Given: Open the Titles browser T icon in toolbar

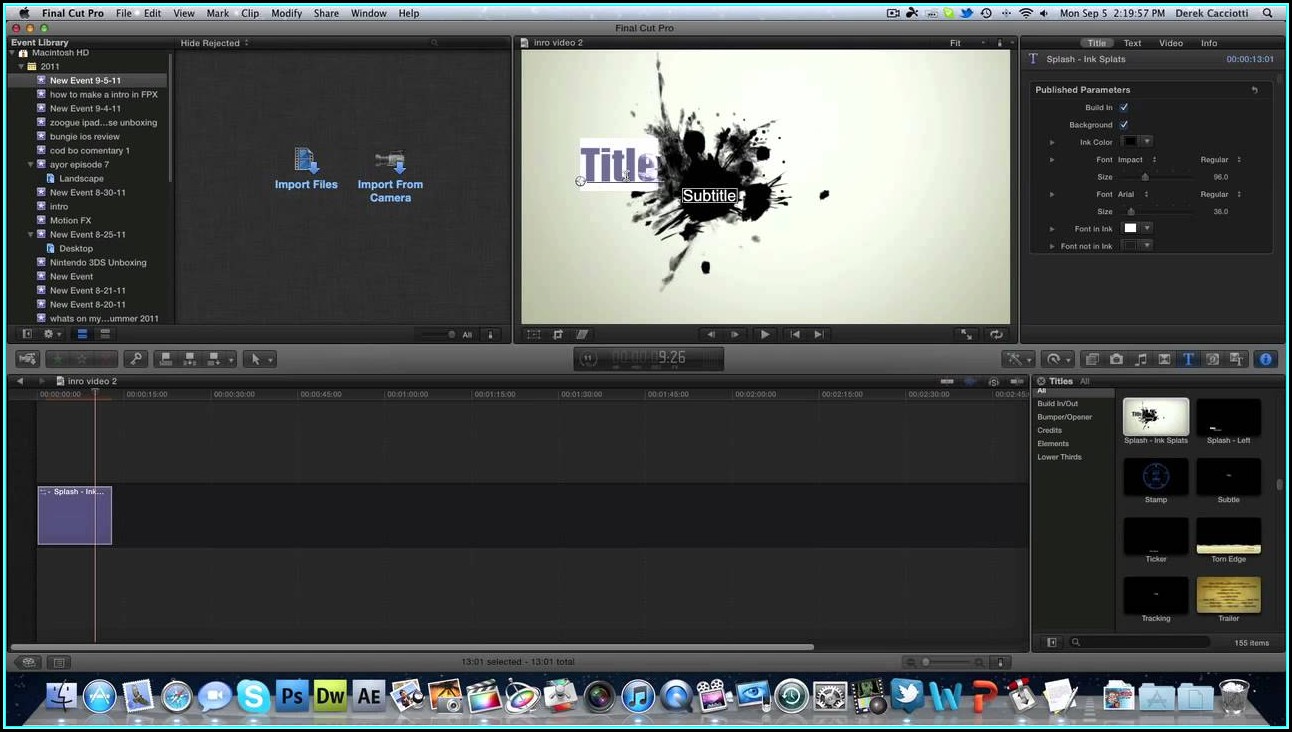Looking at the screenshot, I should pyautogui.click(x=1188, y=359).
